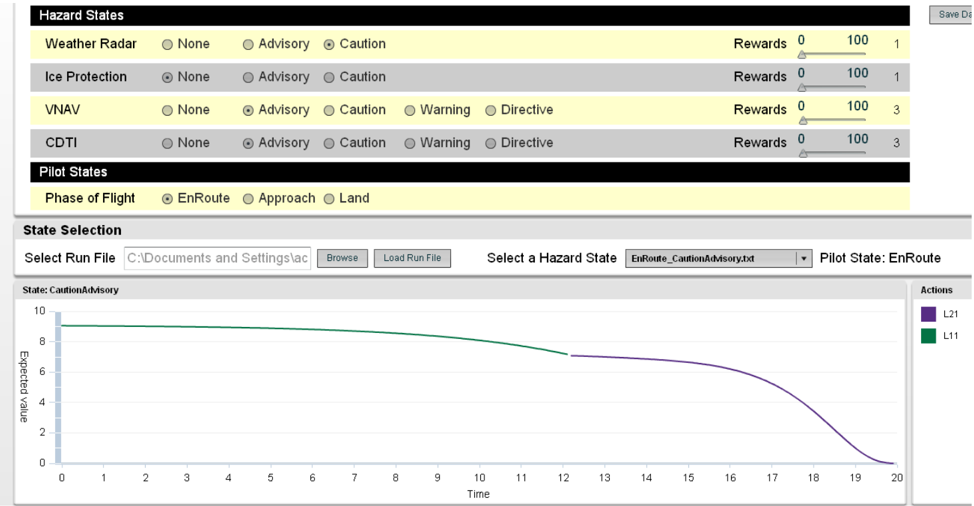The width and height of the screenshot is (974, 506).
Task: Choose Land as the Phase of Flight
Action: pos(329,199)
